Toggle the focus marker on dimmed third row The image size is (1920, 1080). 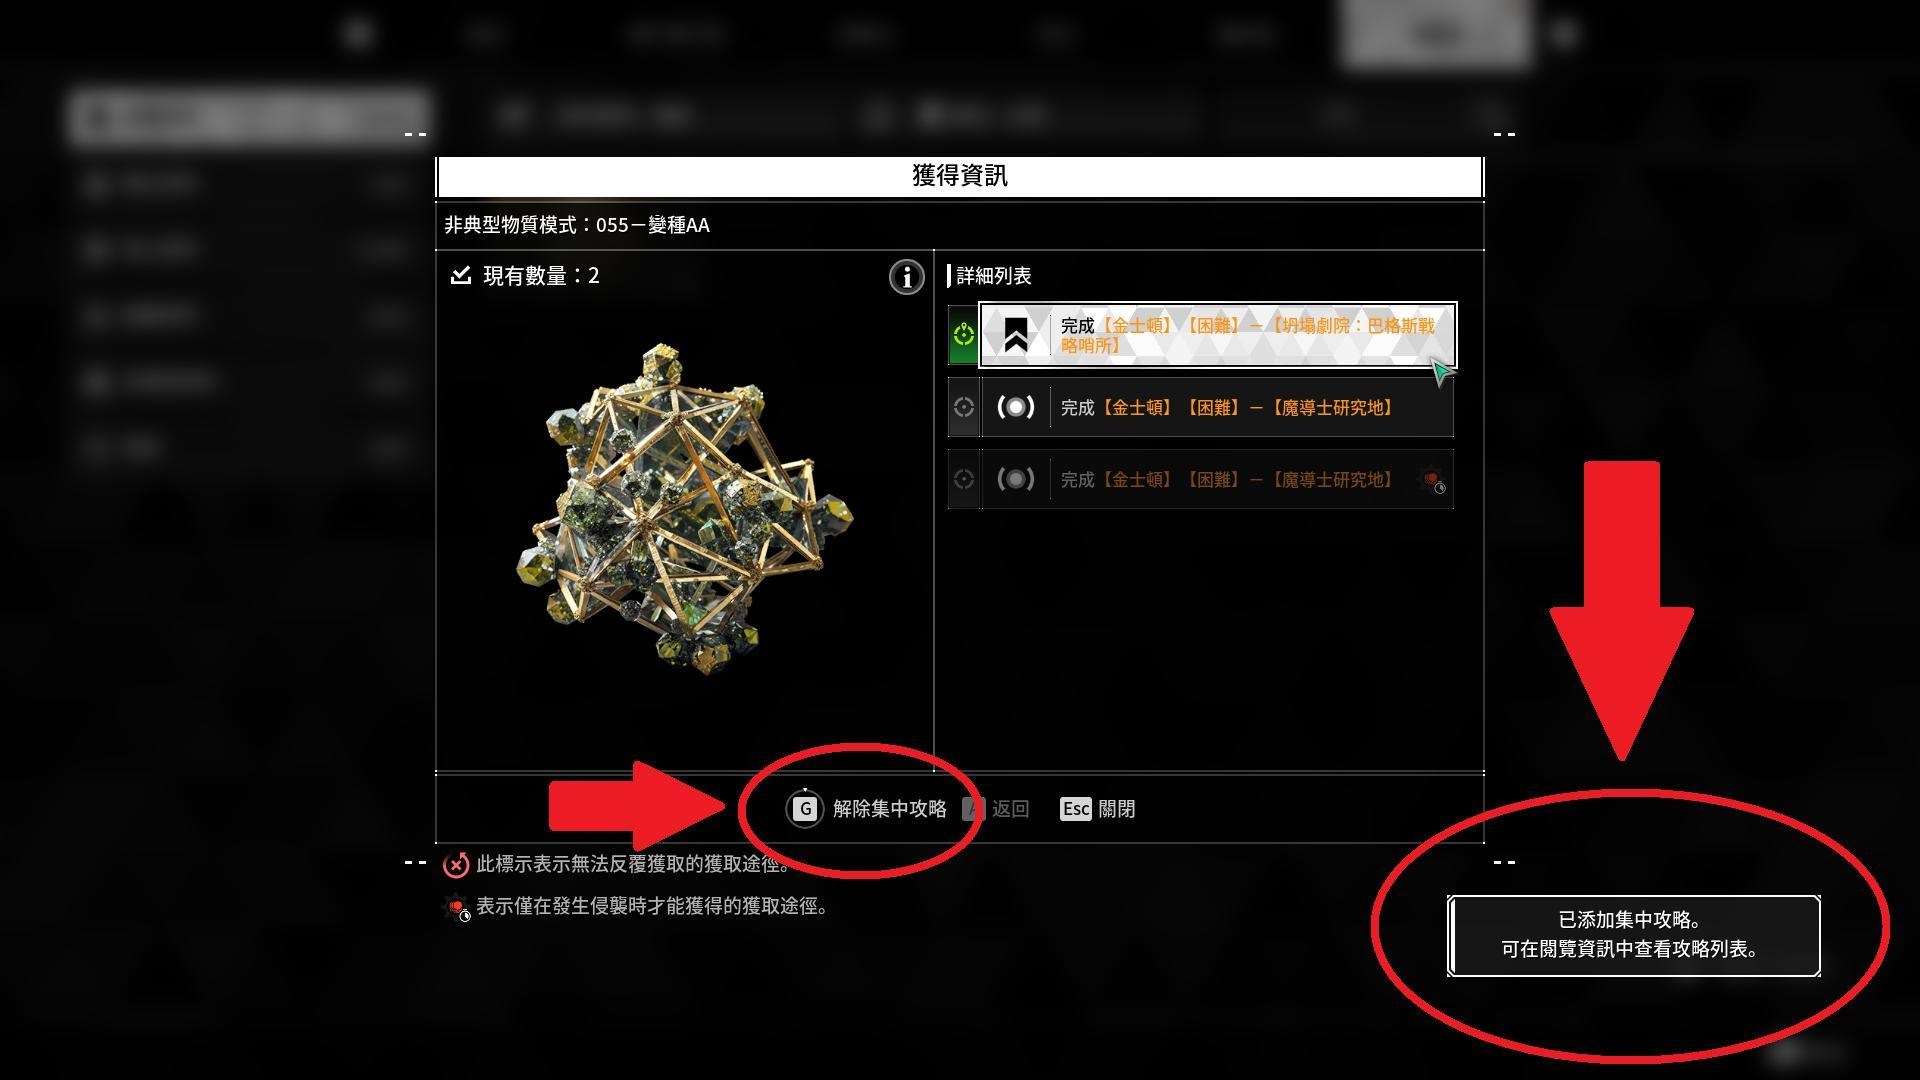click(x=963, y=480)
